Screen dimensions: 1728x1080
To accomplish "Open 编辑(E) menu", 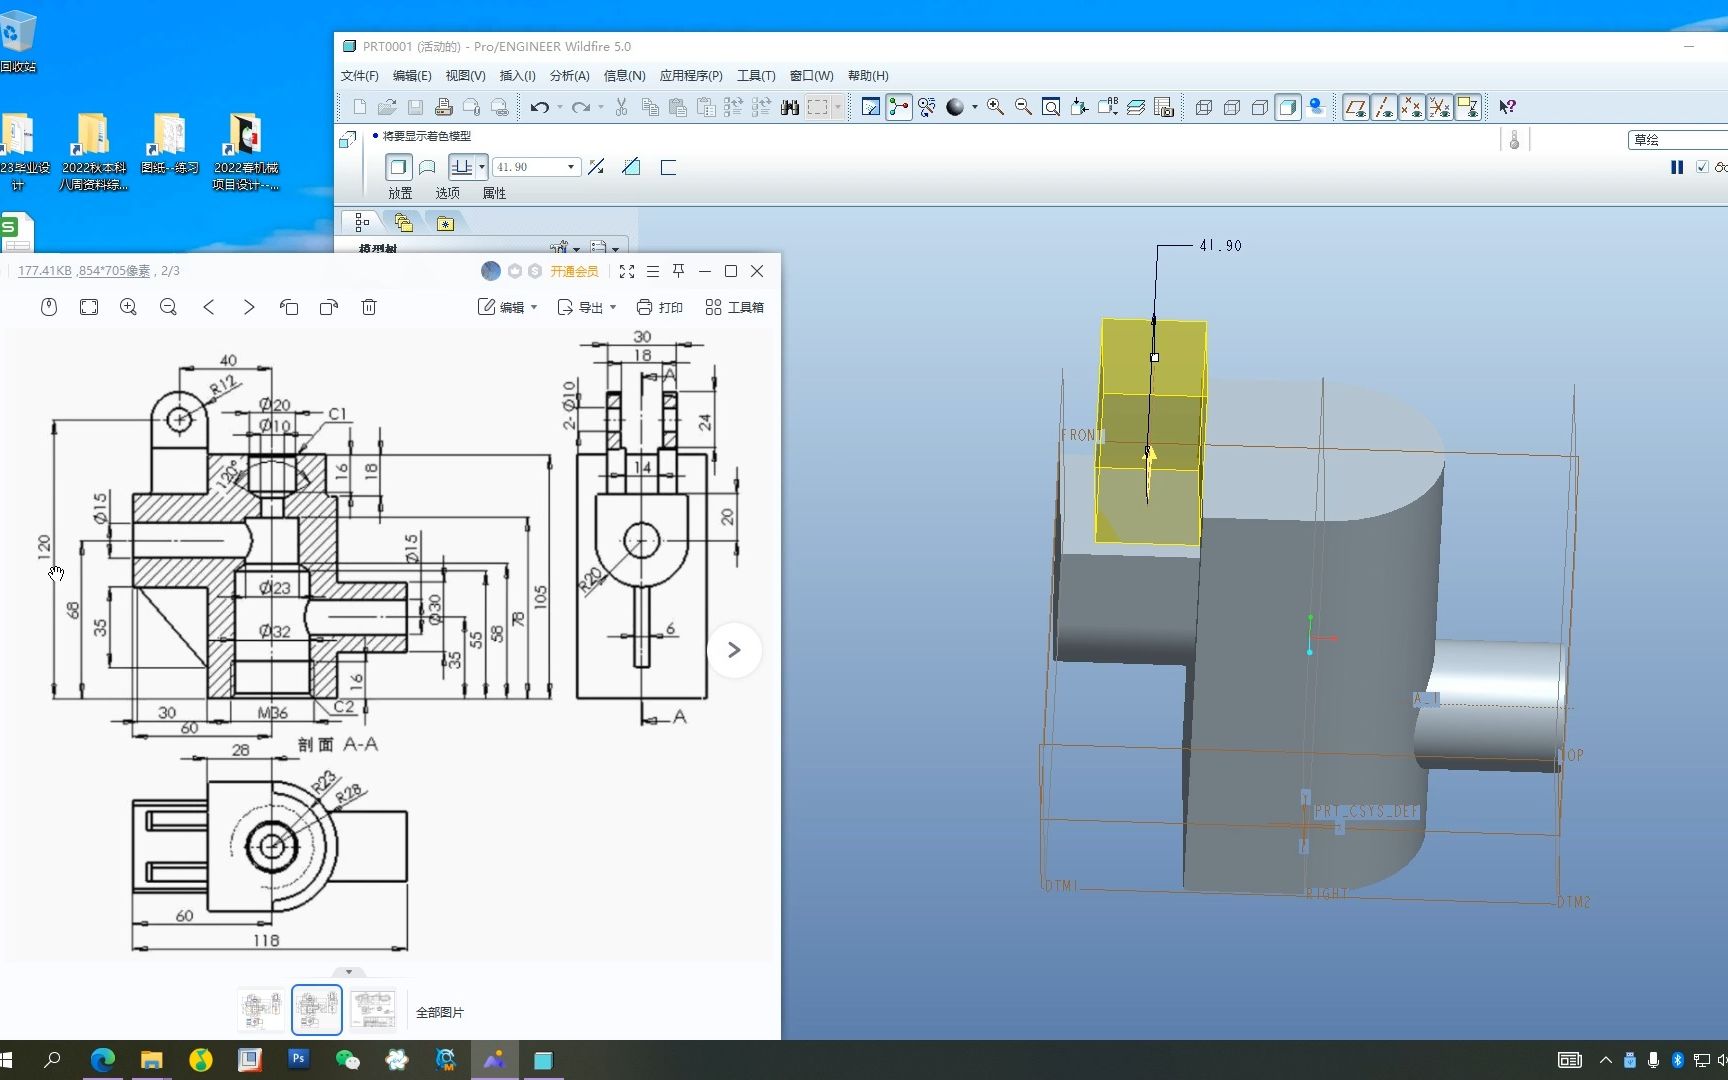I will pyautogui.click(x=412, y=76).
